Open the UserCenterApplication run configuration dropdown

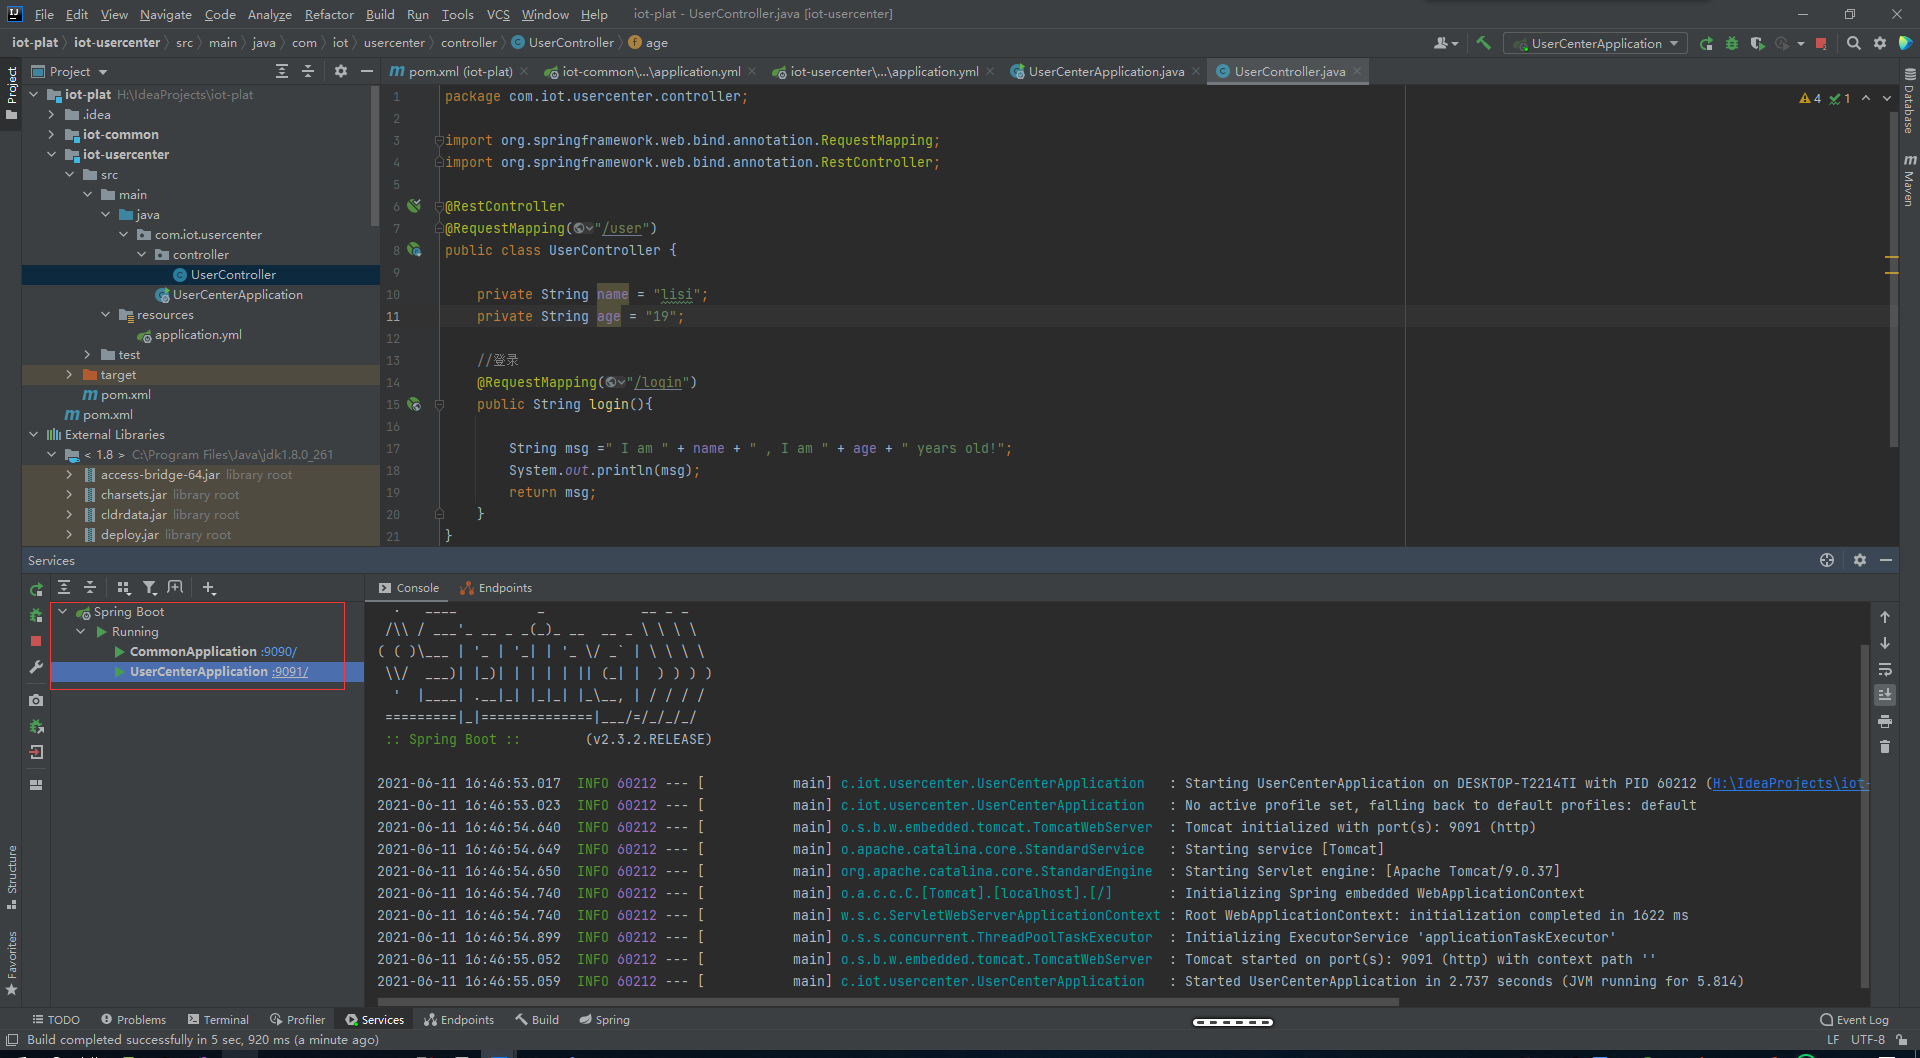[x=1596, y=43]
